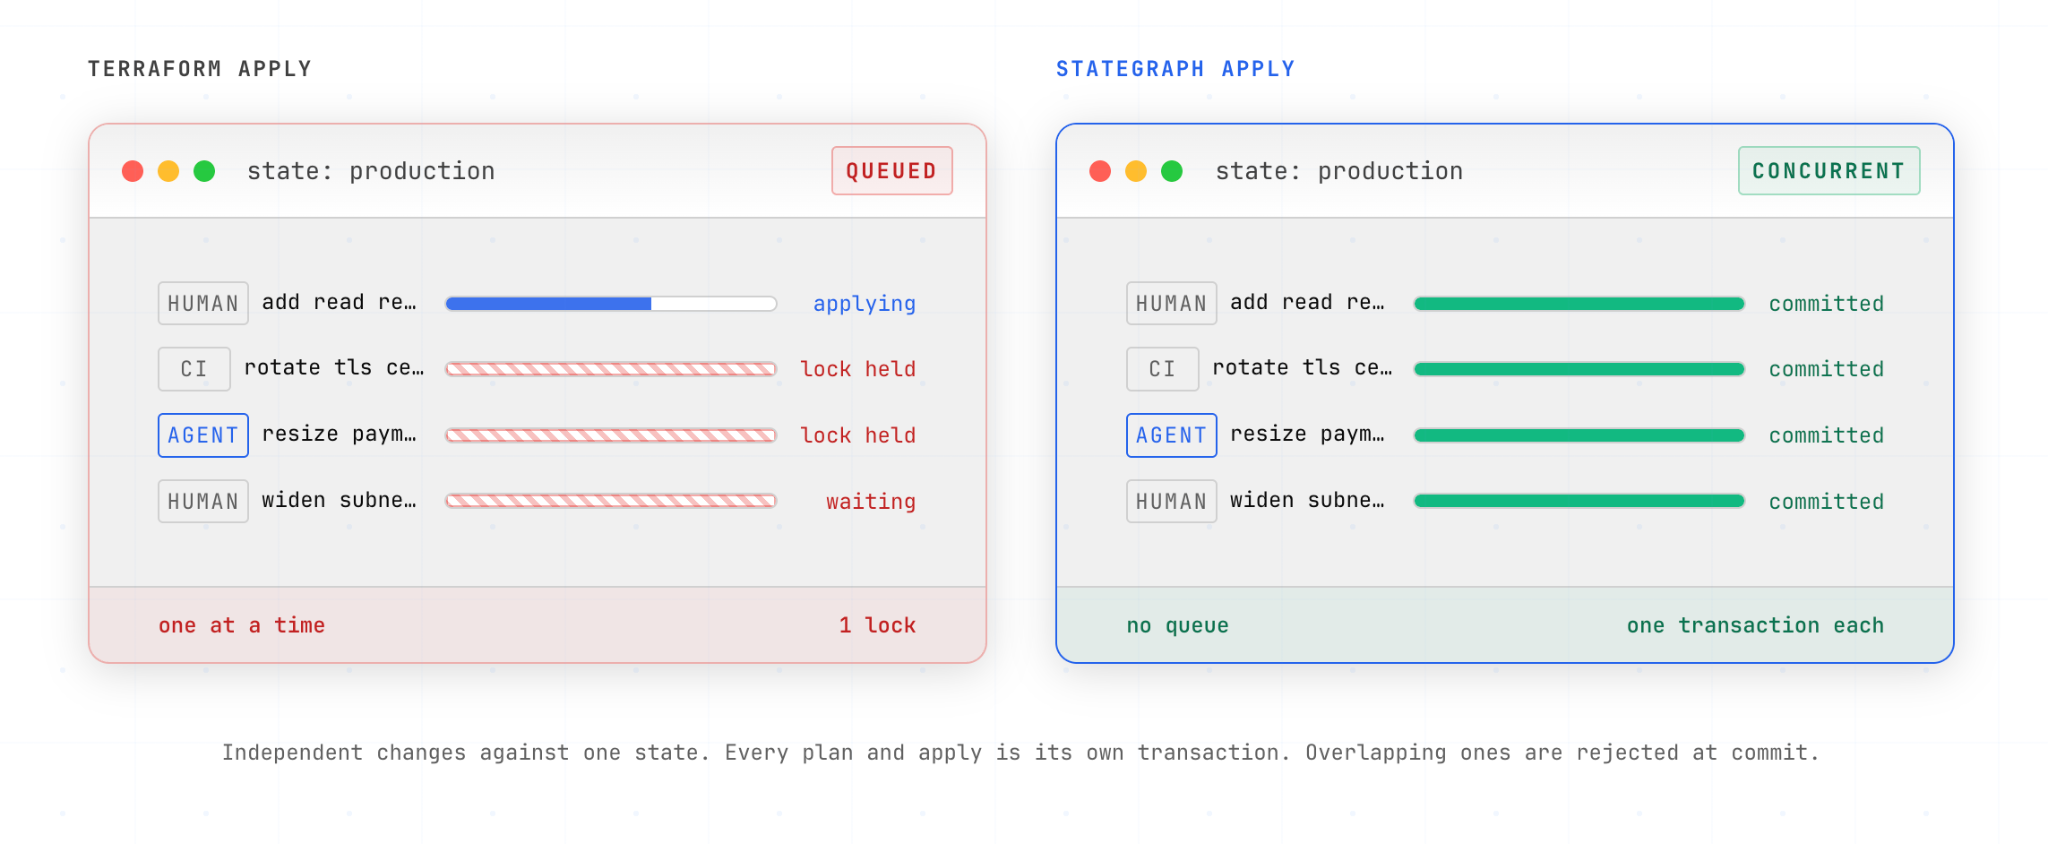
Task: Click striped bar for Terraform 'rotate tls ce…'
Action: [x=611, y=369]
